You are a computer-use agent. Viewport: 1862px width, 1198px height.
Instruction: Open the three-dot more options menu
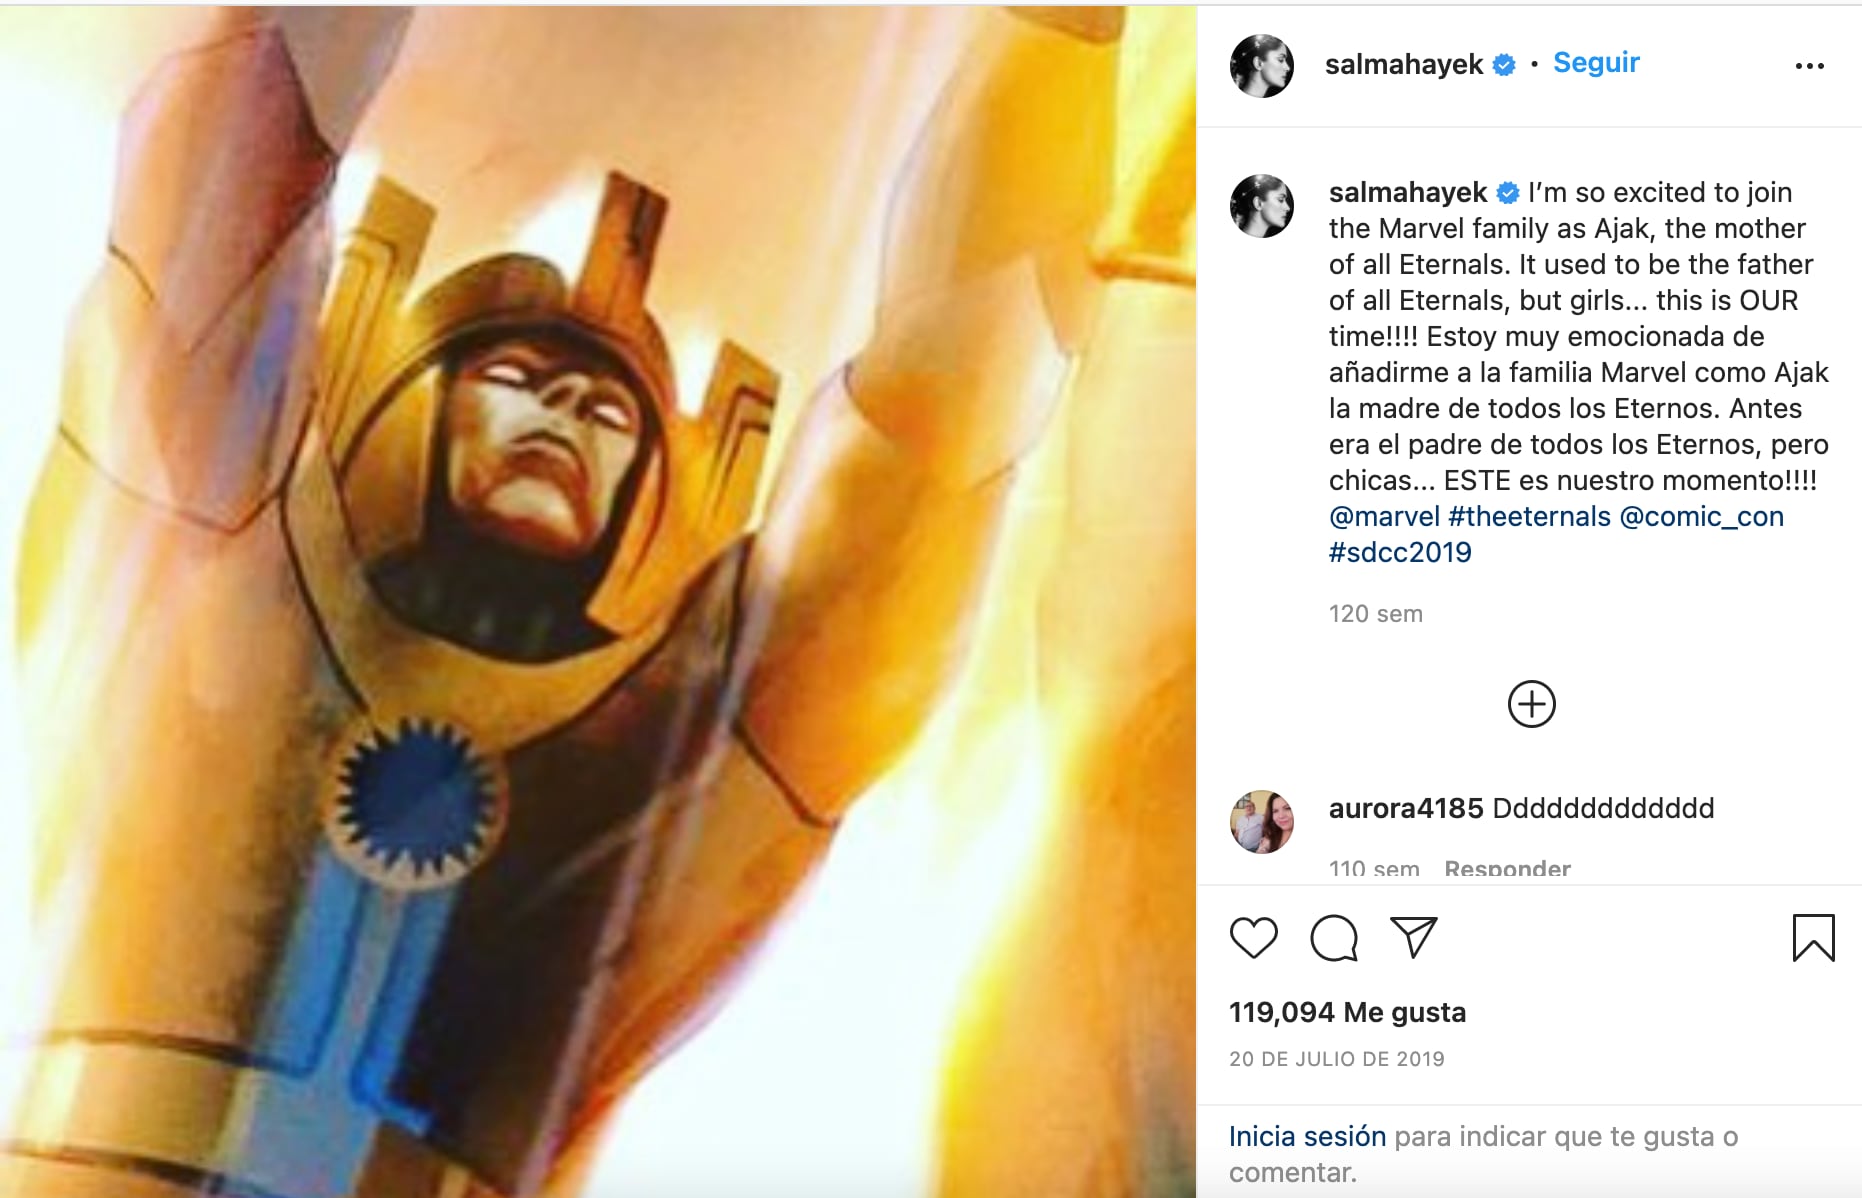point(1809,66)
